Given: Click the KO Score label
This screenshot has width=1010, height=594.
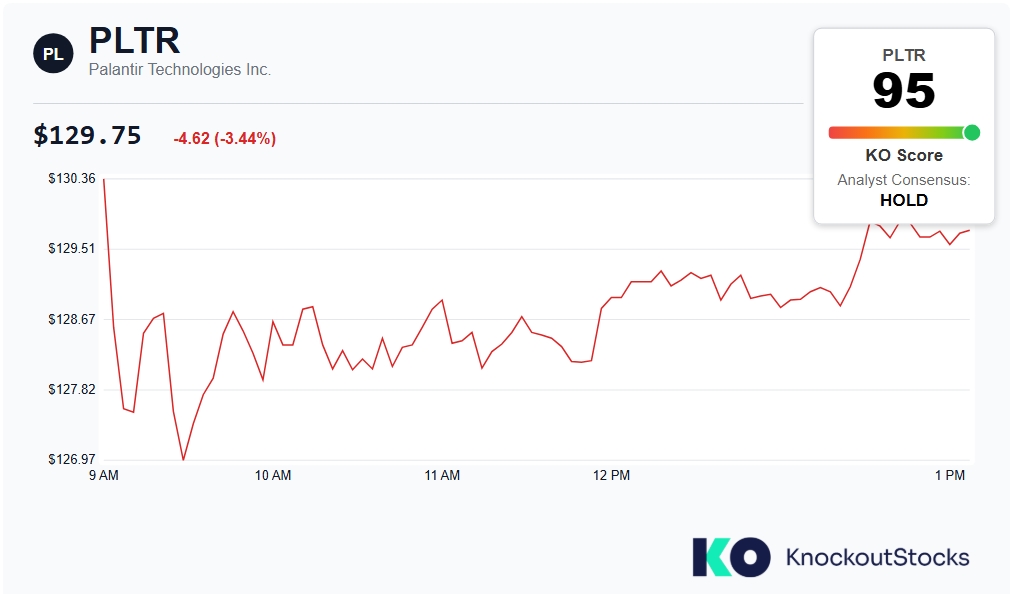Looking at the screenshot, I should tap(904, 155).
